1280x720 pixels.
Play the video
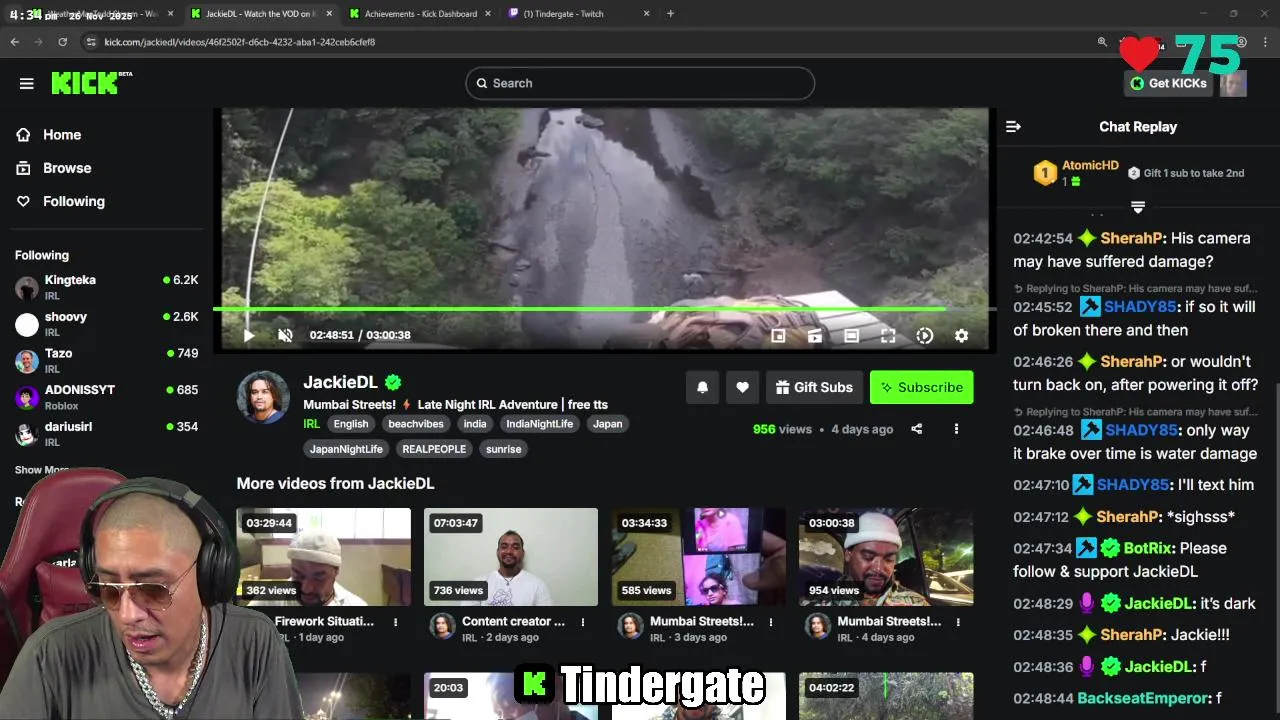coord(249,336)
